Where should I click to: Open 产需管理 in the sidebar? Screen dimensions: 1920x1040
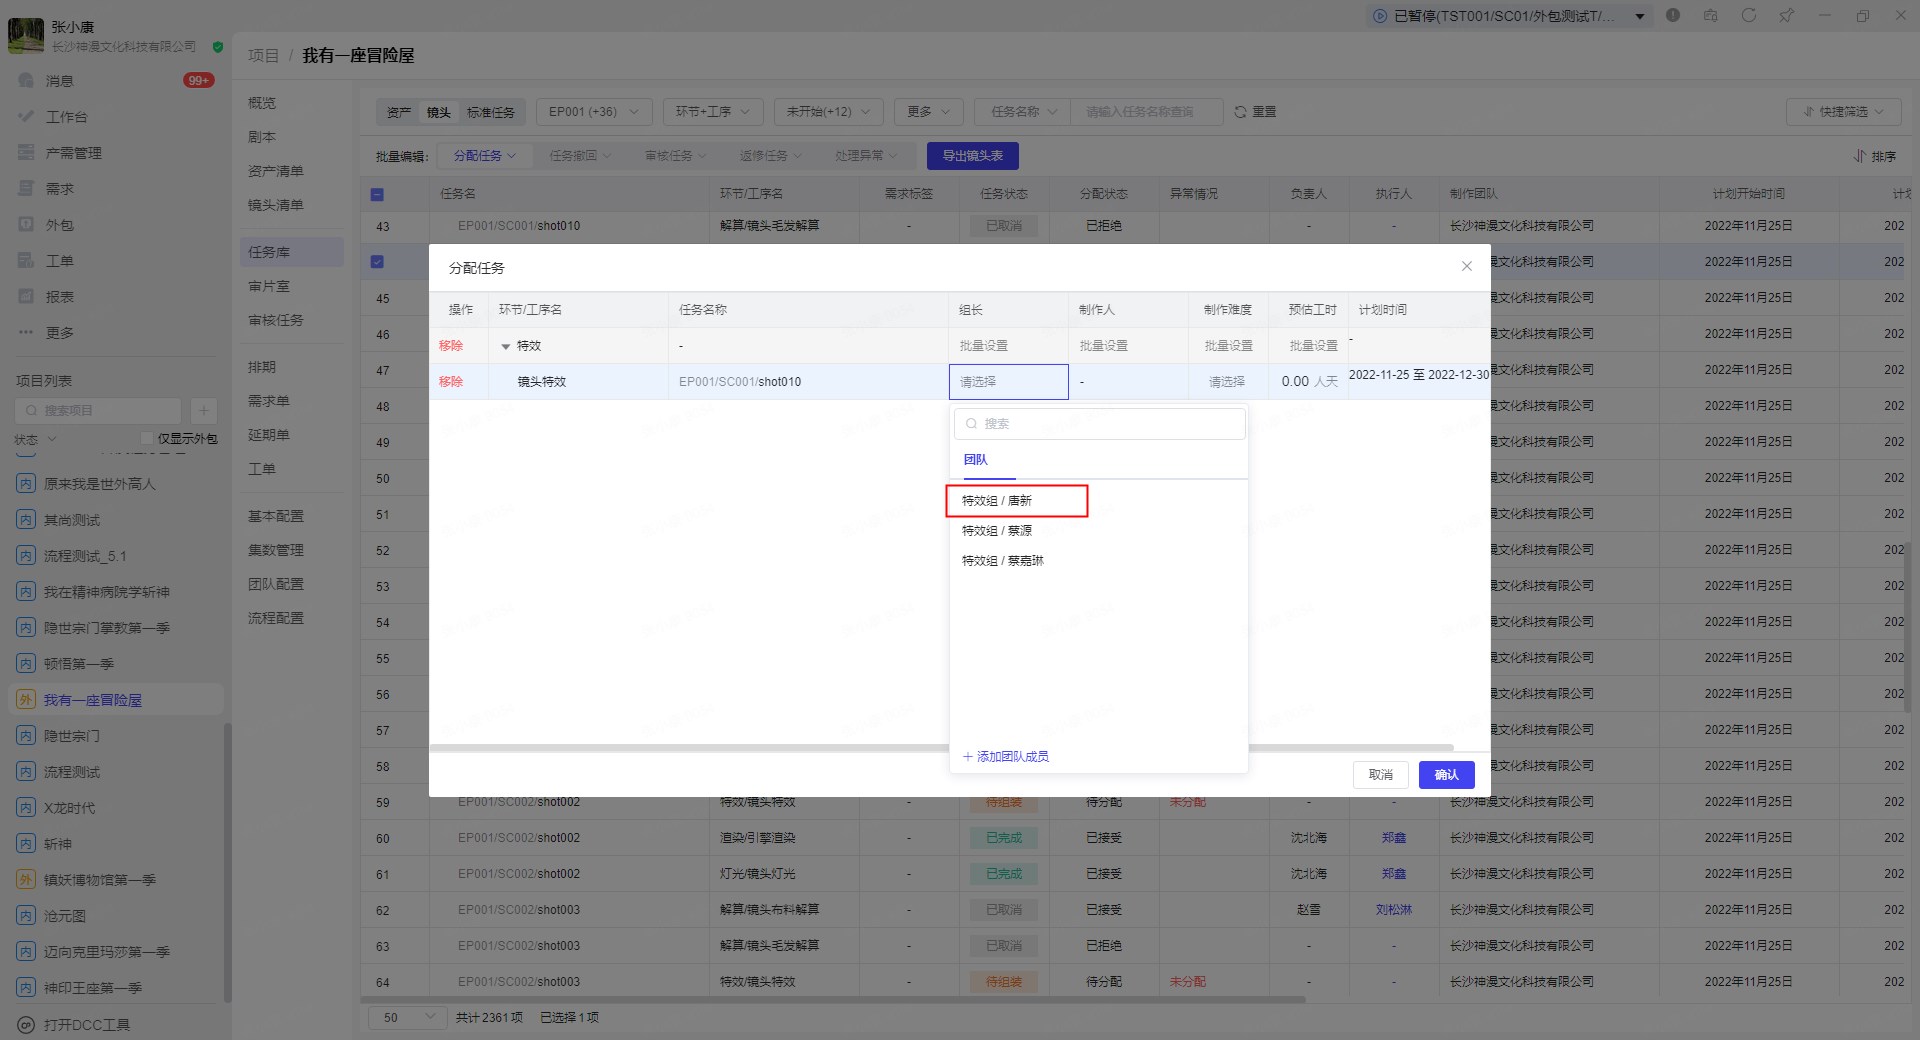27,152
